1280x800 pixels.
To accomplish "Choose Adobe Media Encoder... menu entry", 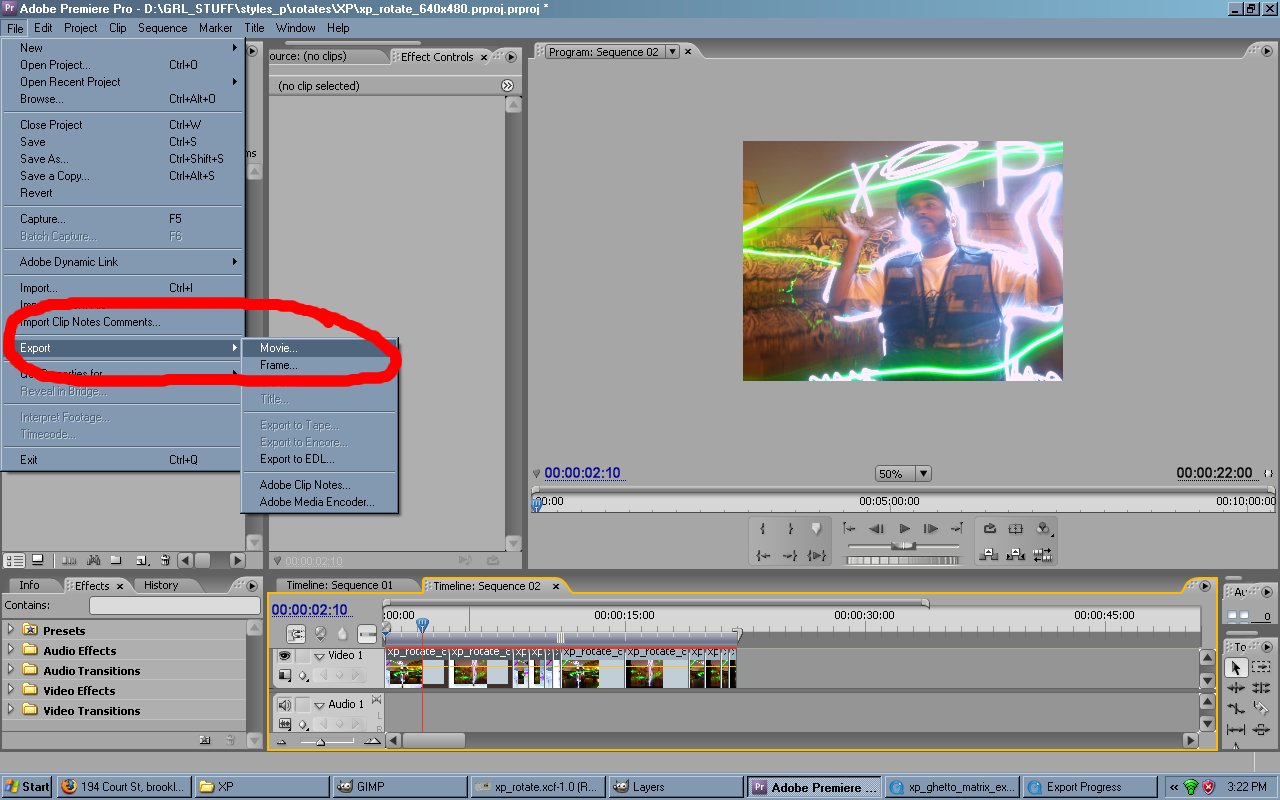I will point(320,502).
